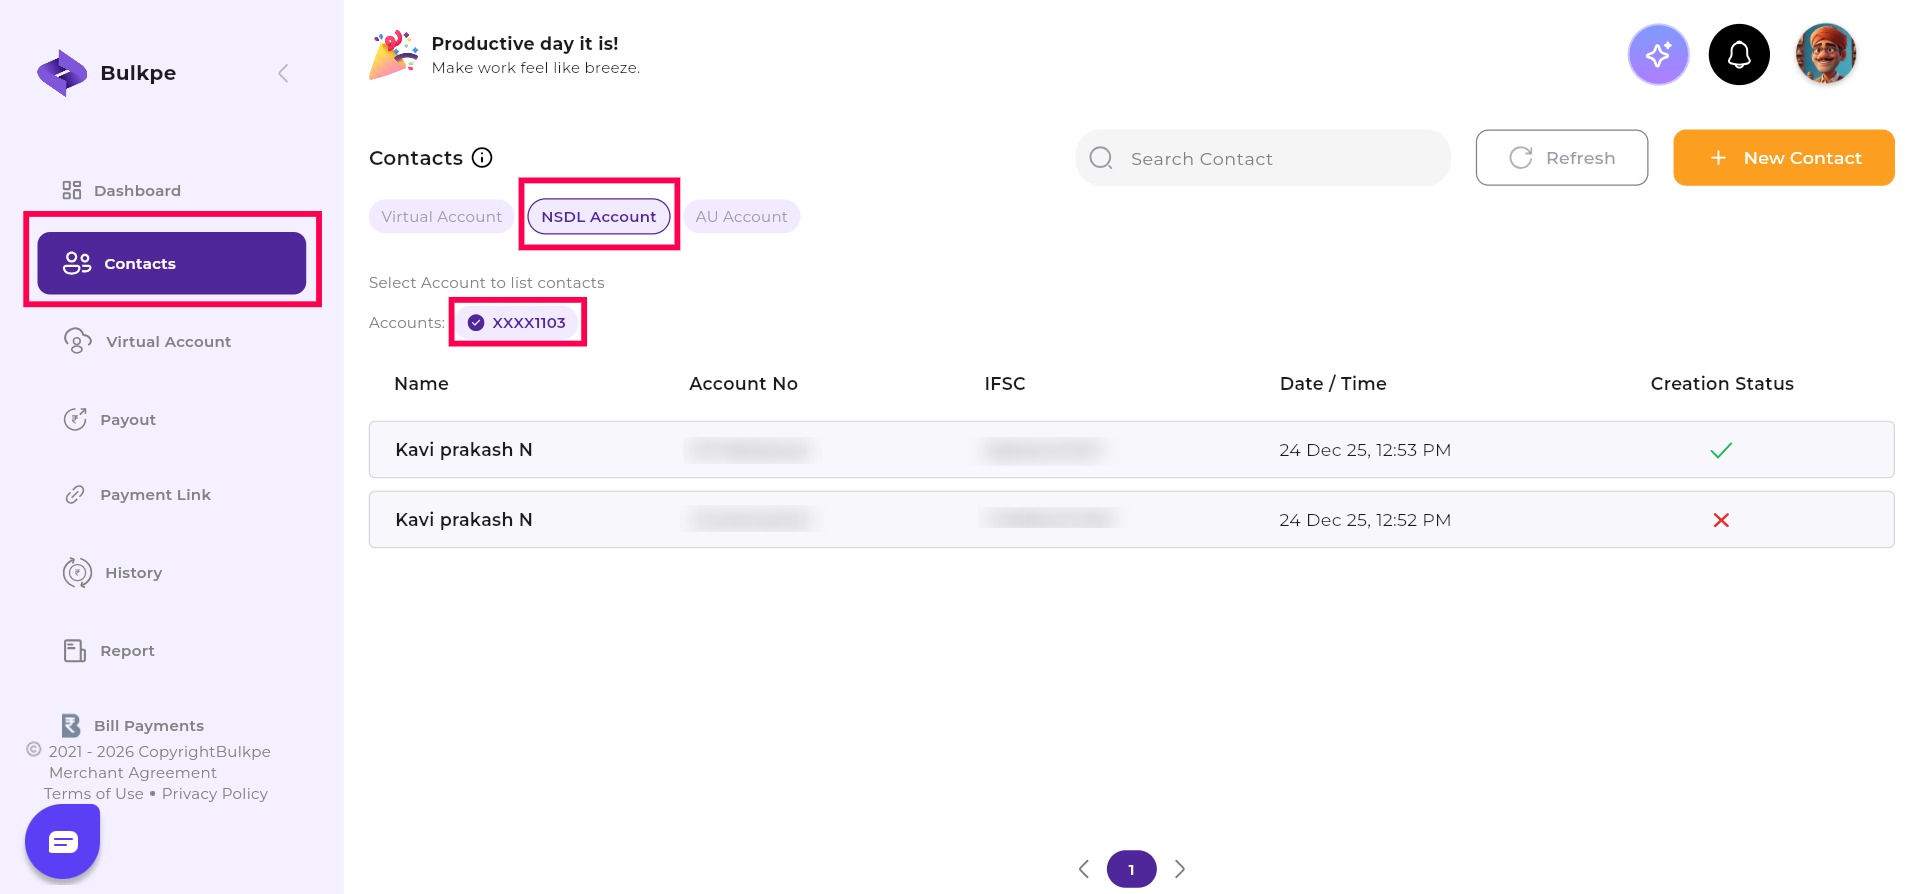The width and height of the screenshot is (1920, 894).
Task: Click the New Contact button
Action: click(x=1783, y=158)
